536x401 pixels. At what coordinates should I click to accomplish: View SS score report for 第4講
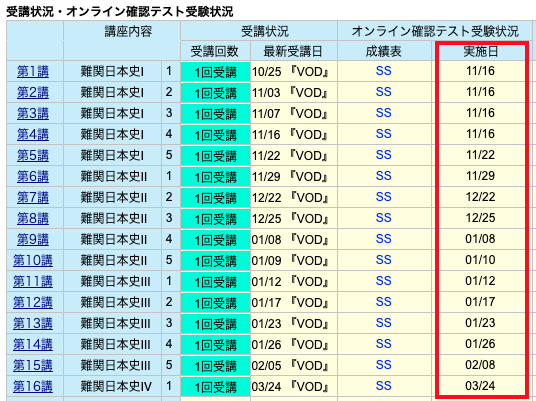tap(384, 134)
